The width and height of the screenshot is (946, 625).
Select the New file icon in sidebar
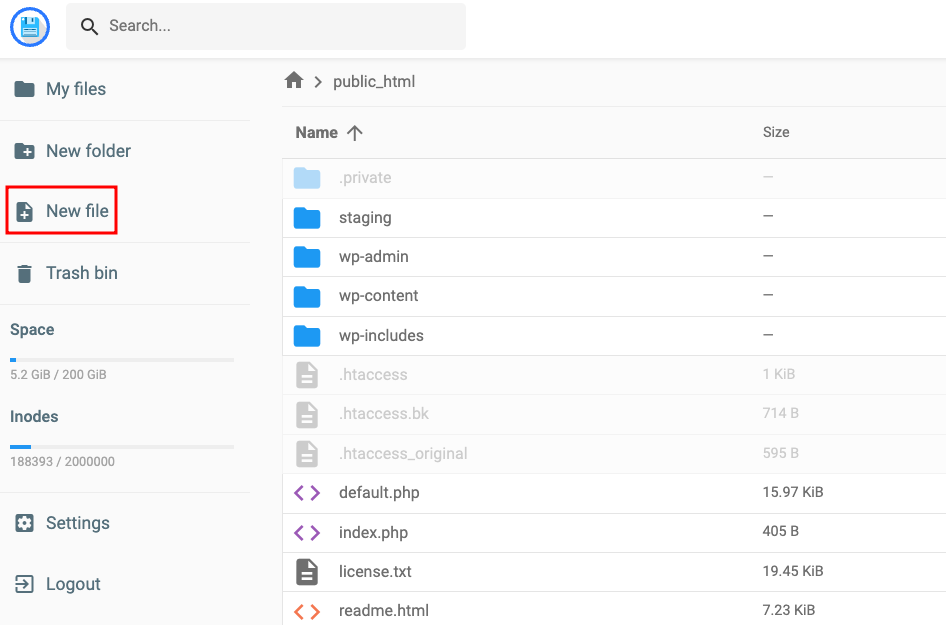coord(25,210)
